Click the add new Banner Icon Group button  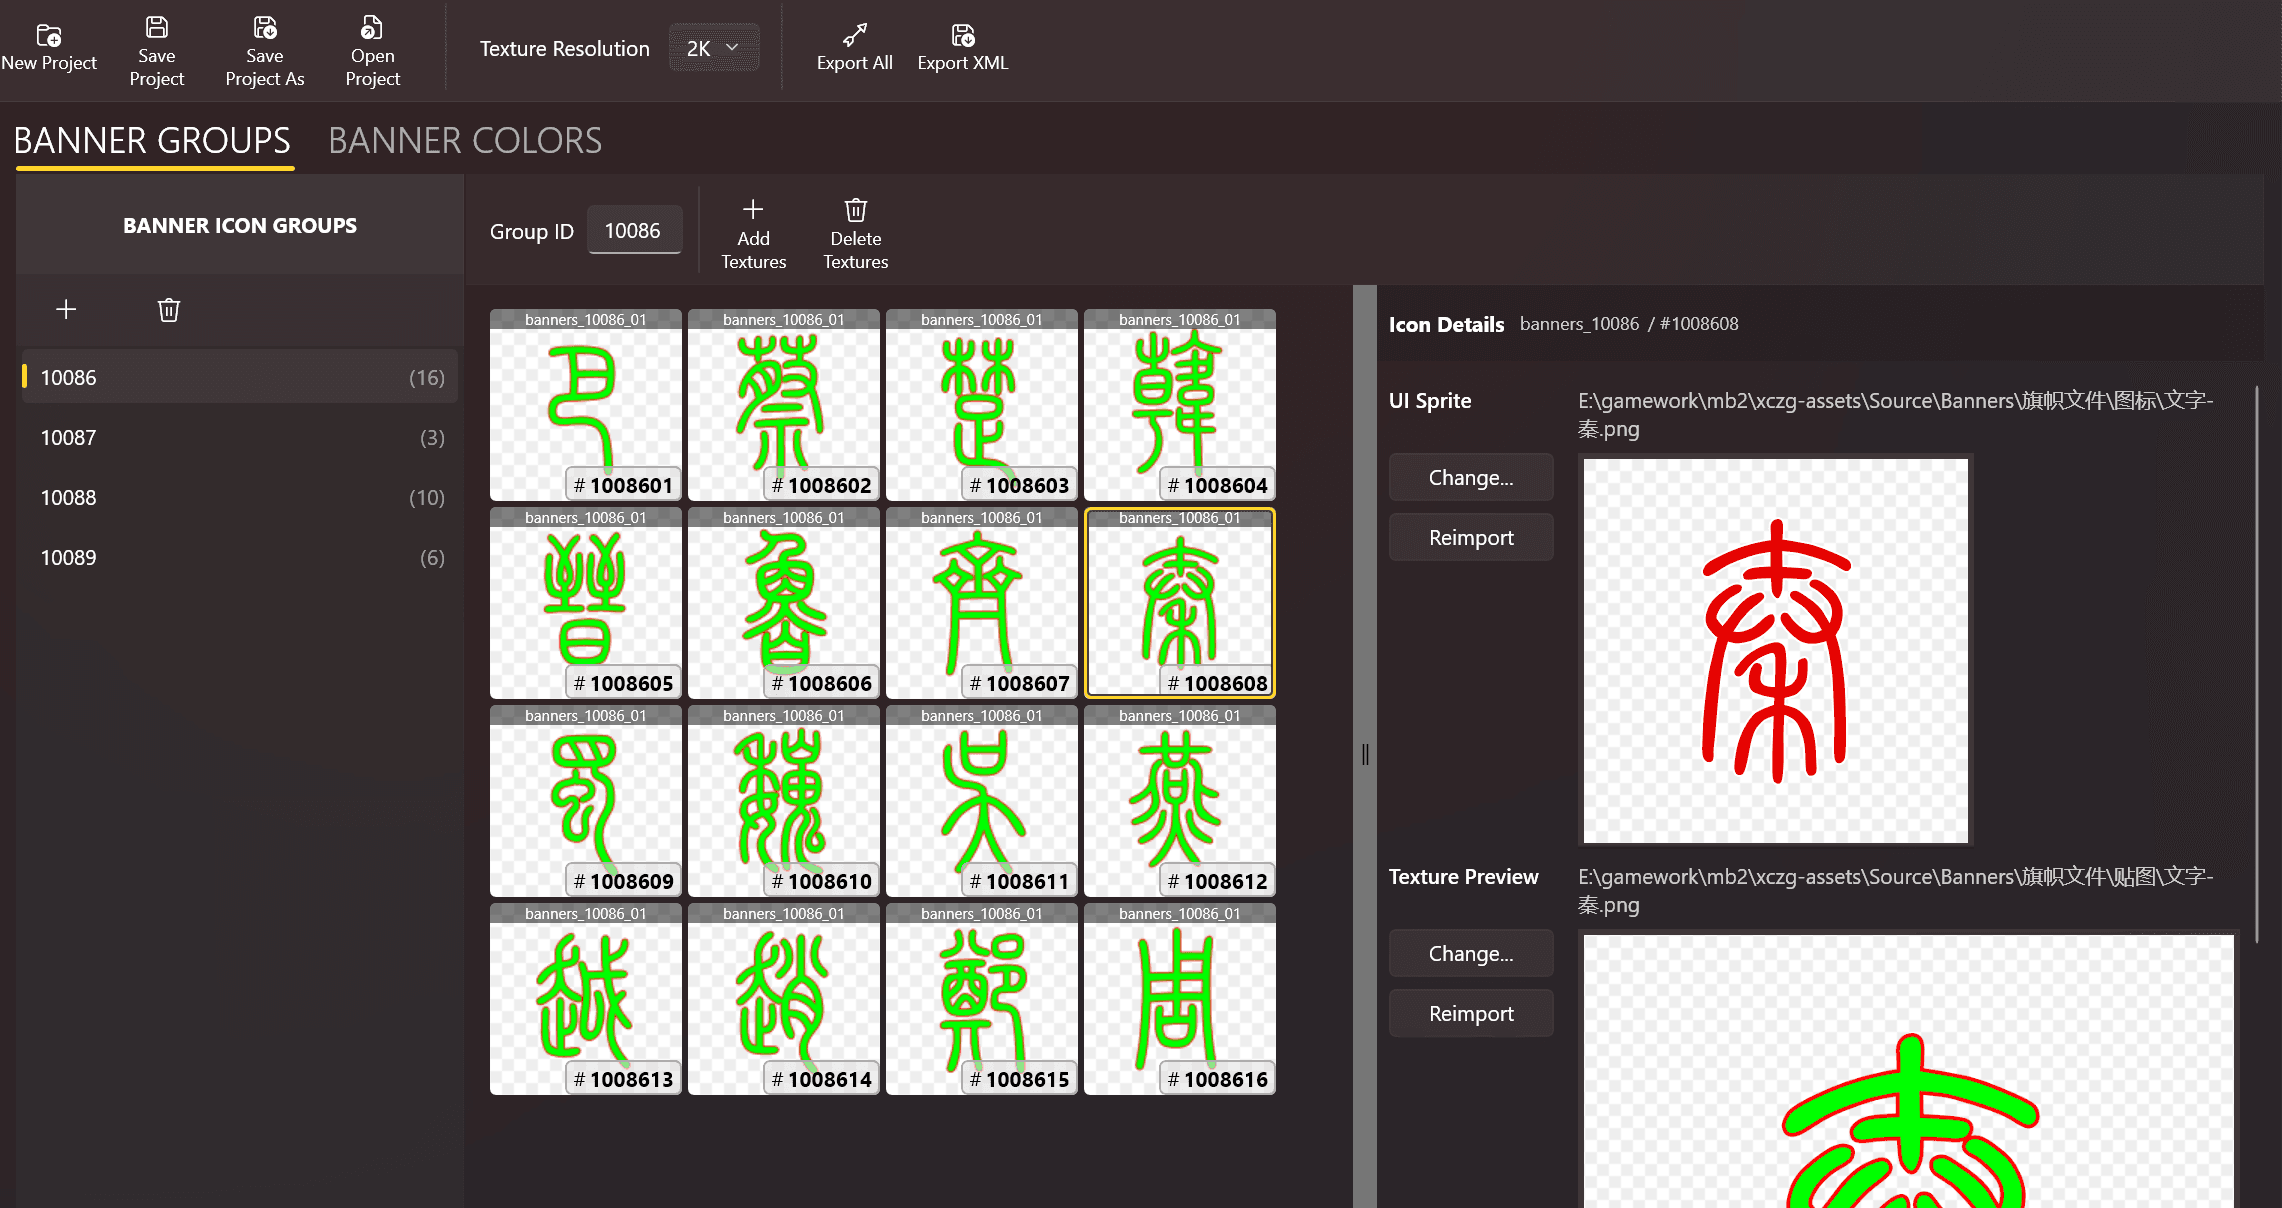(x=66, y=308)
